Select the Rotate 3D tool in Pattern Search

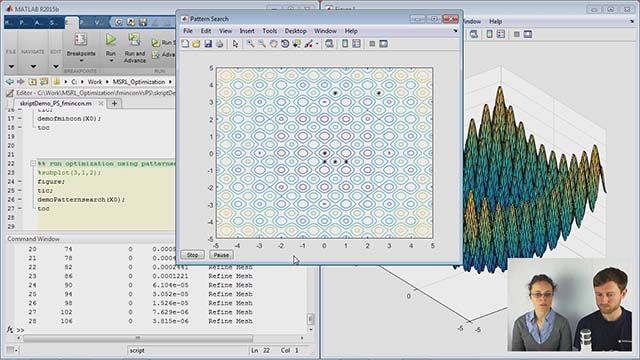tap(285, 44)
